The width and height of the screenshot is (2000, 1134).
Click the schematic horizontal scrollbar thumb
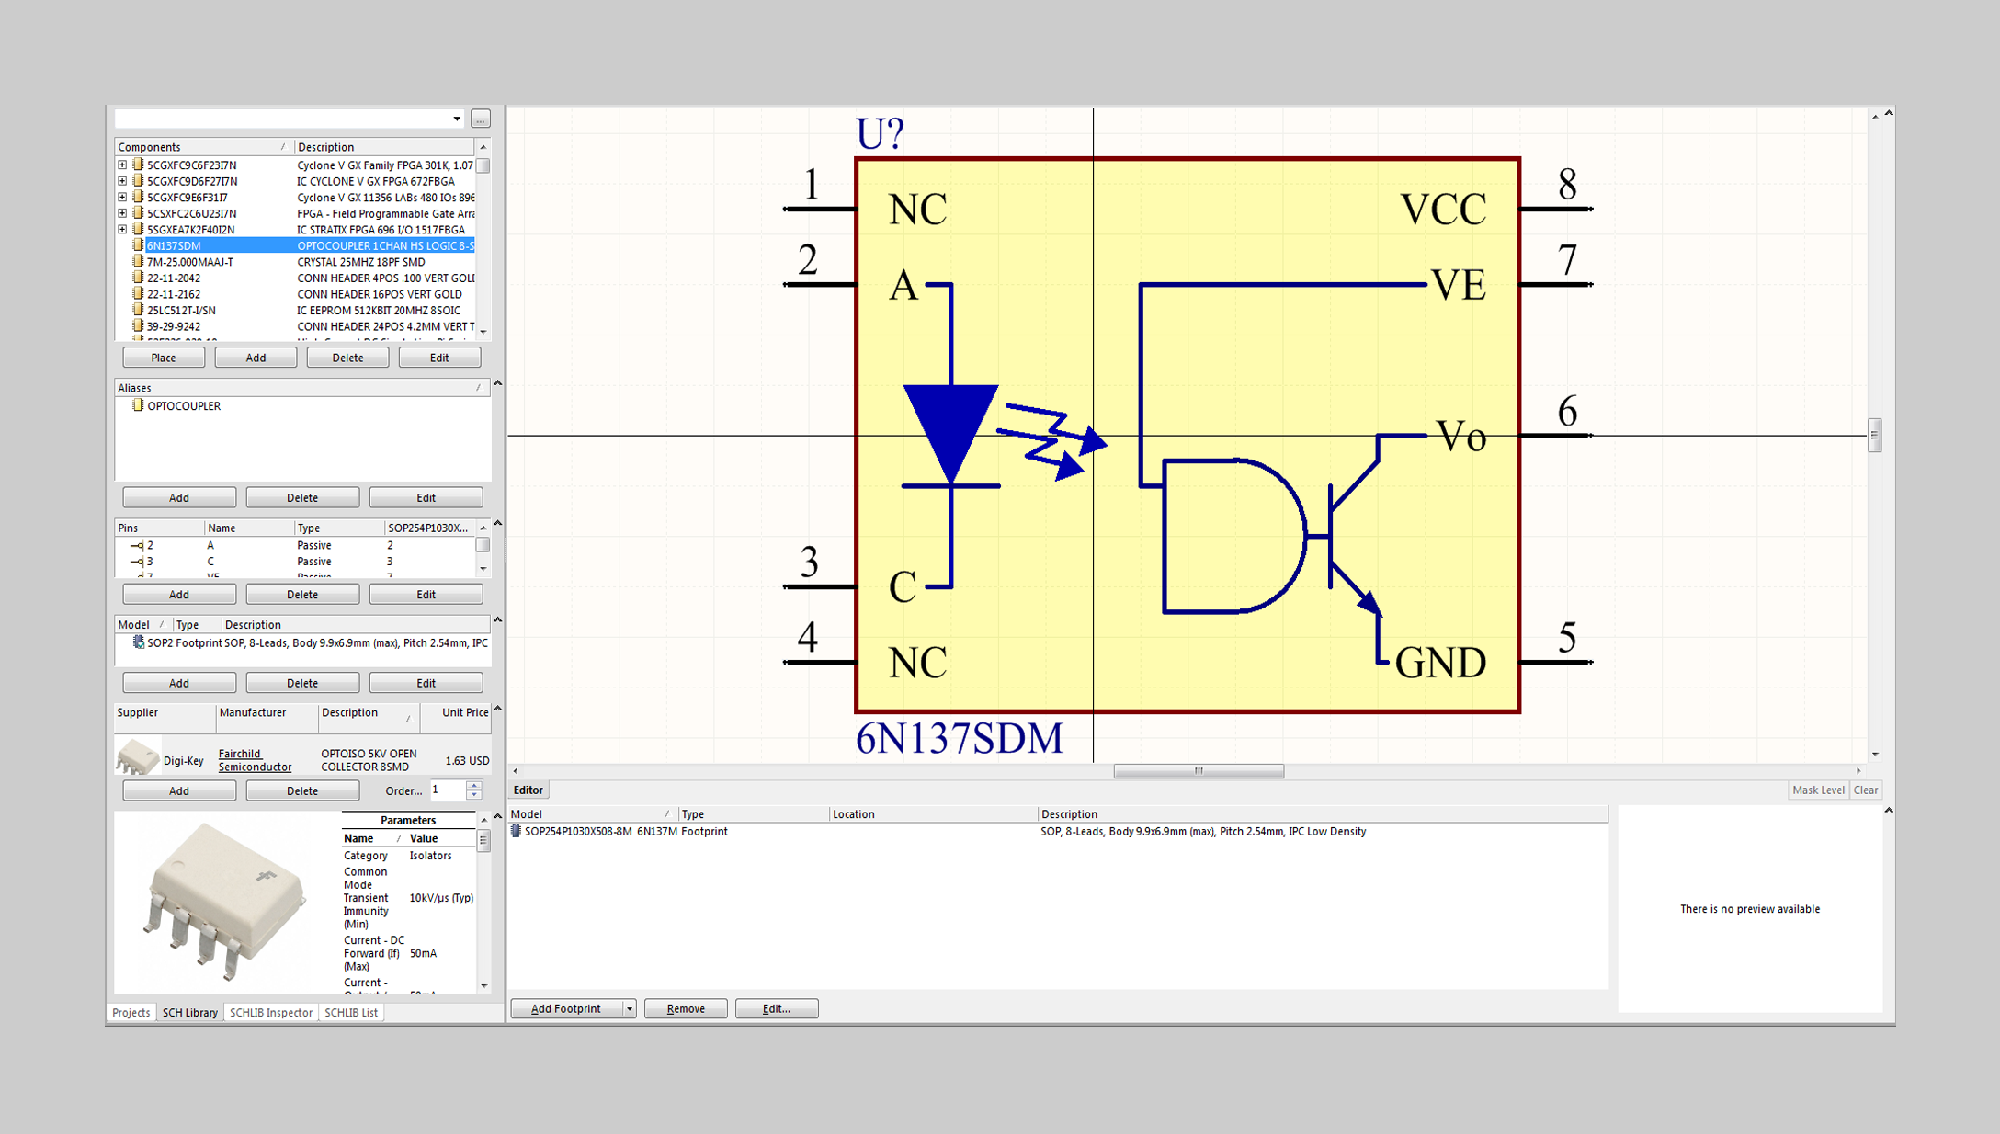1198,771
